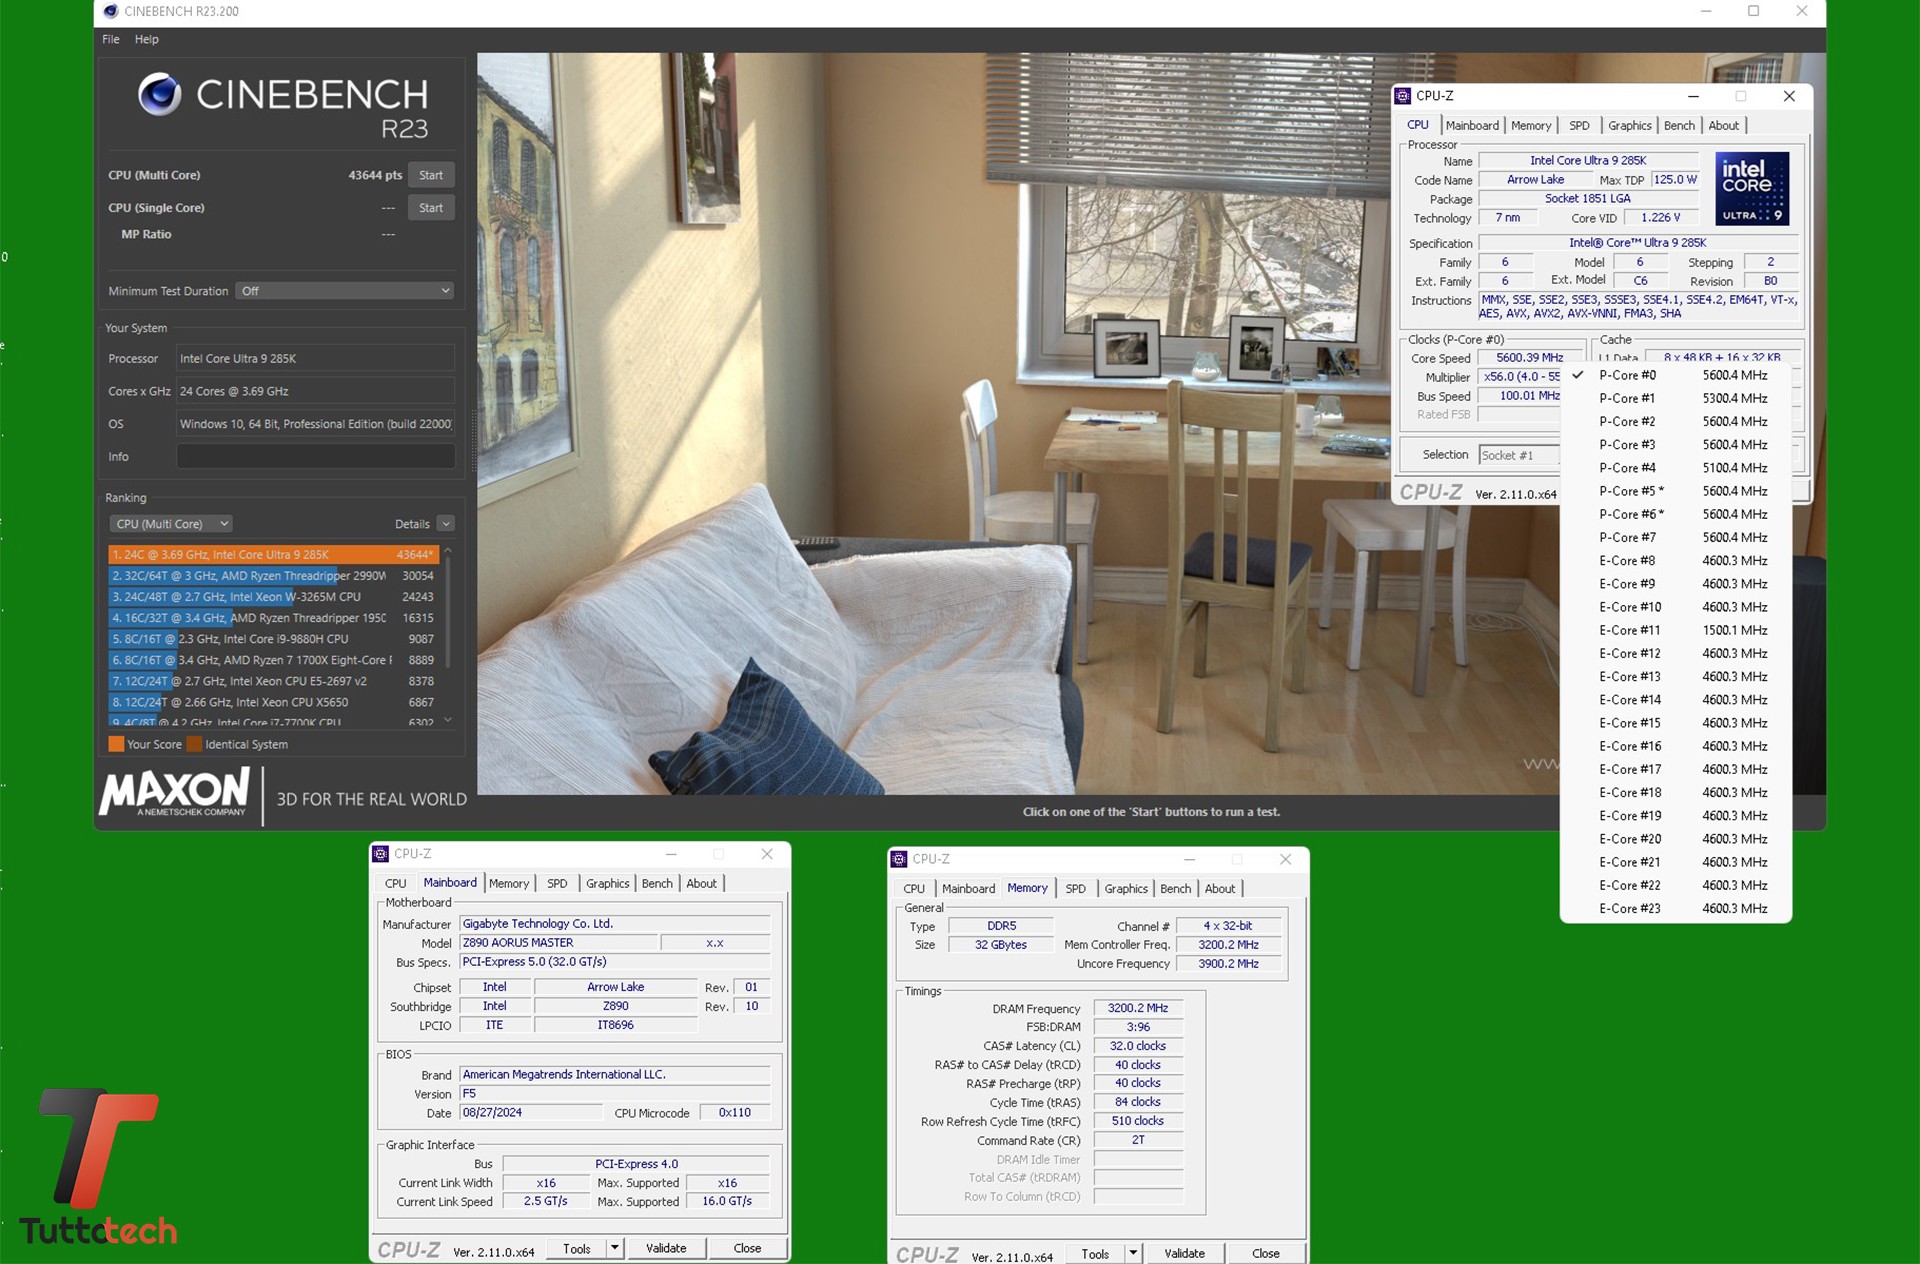1920x1264 pixels.
Task: Switch to Mainboard tab in top CPU-Z window
Action: (1472, 125)
